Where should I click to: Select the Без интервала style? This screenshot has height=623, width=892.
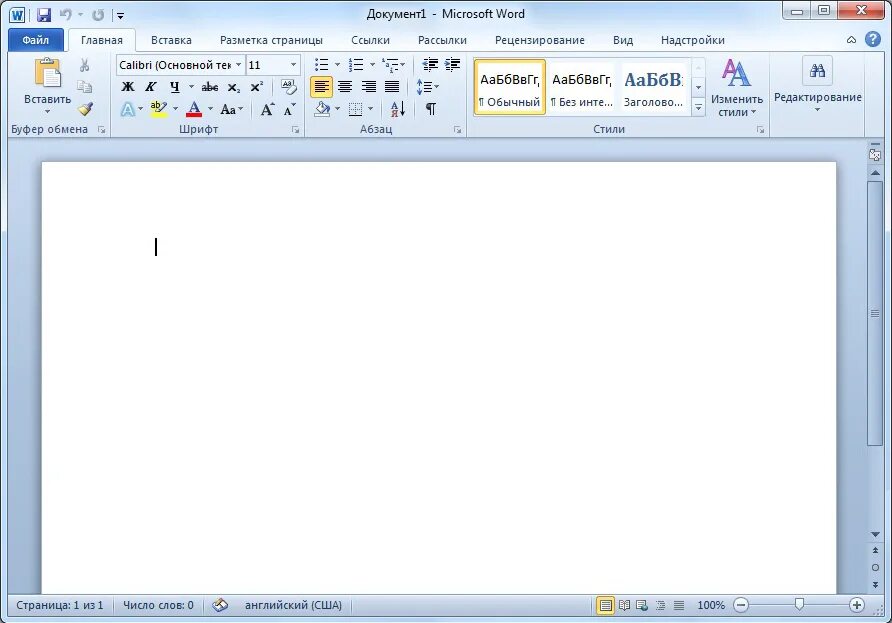[x=581, y=87]
